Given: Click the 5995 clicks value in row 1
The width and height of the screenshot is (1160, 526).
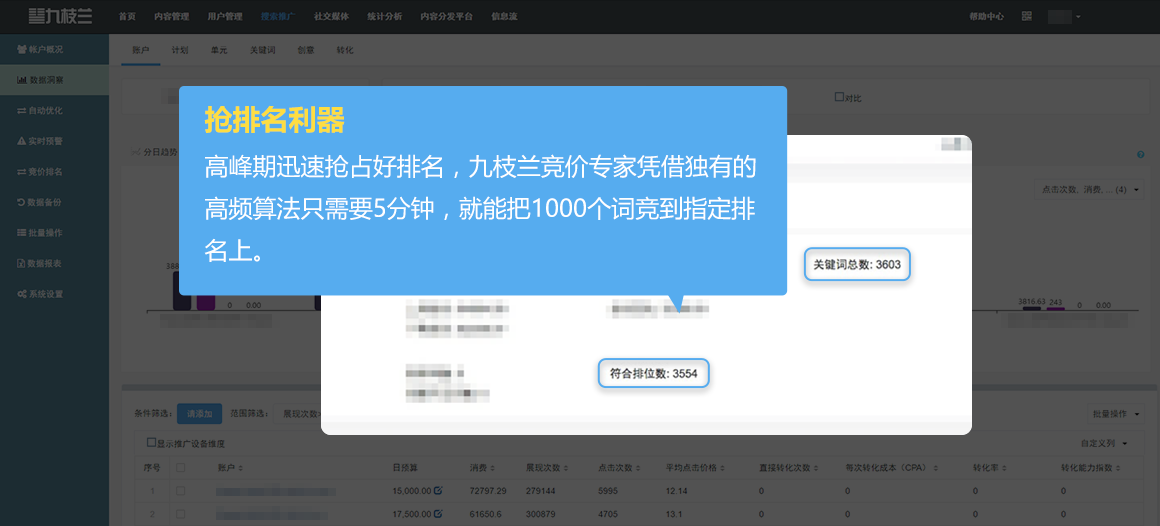Looking at the screenshot, I should coord(608,491).
